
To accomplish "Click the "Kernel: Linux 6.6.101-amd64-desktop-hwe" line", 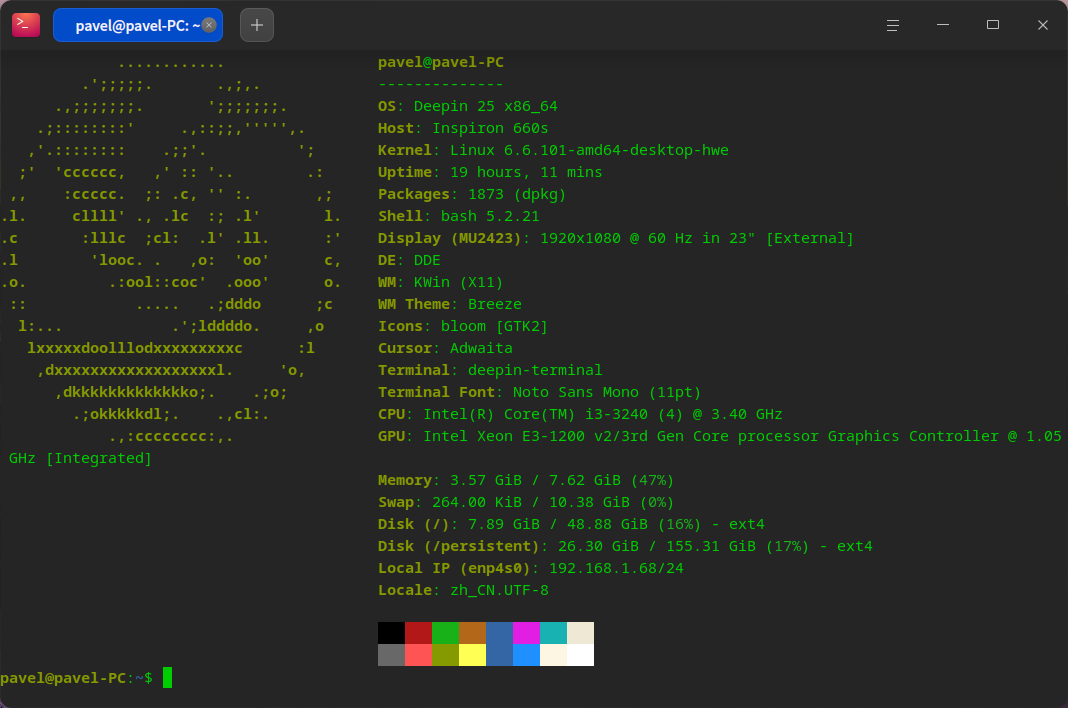I will tap(553, 150).
